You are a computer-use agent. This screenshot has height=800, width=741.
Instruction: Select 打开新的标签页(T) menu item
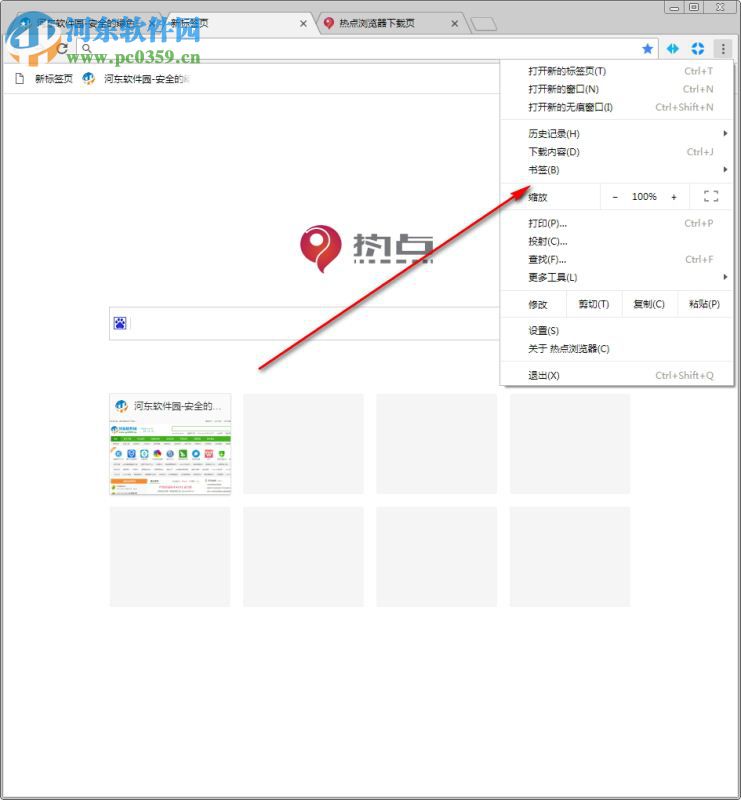point(616,71)
